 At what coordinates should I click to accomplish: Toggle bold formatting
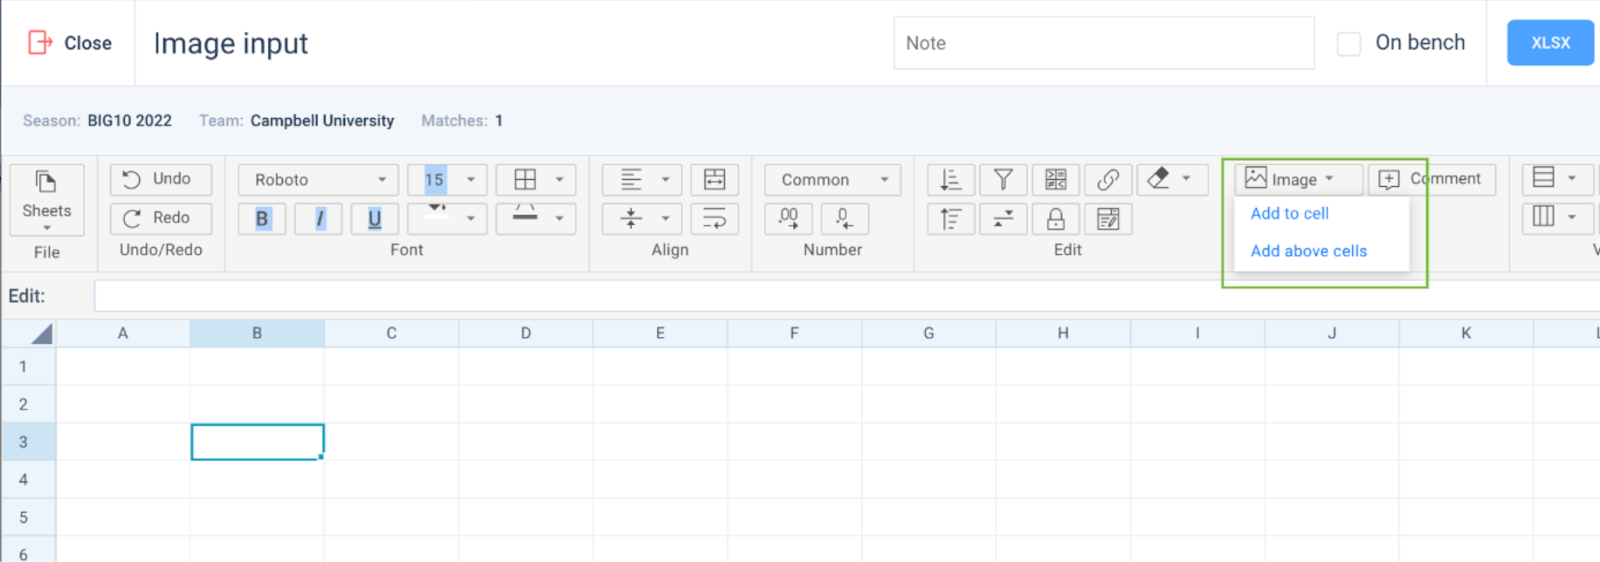(262, 219)
